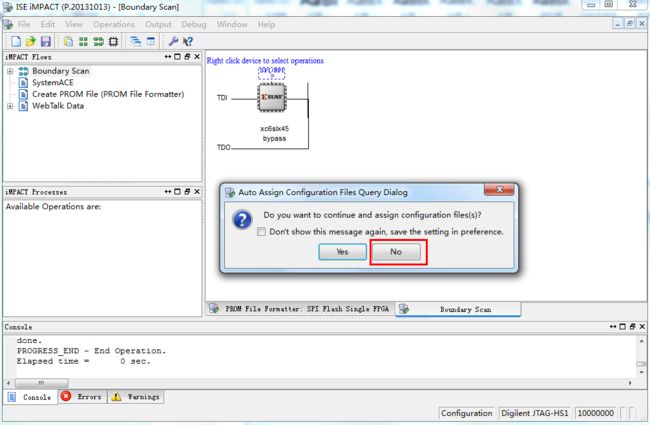
Task: Open the Operations menu
Action: [x=114, y=24]
